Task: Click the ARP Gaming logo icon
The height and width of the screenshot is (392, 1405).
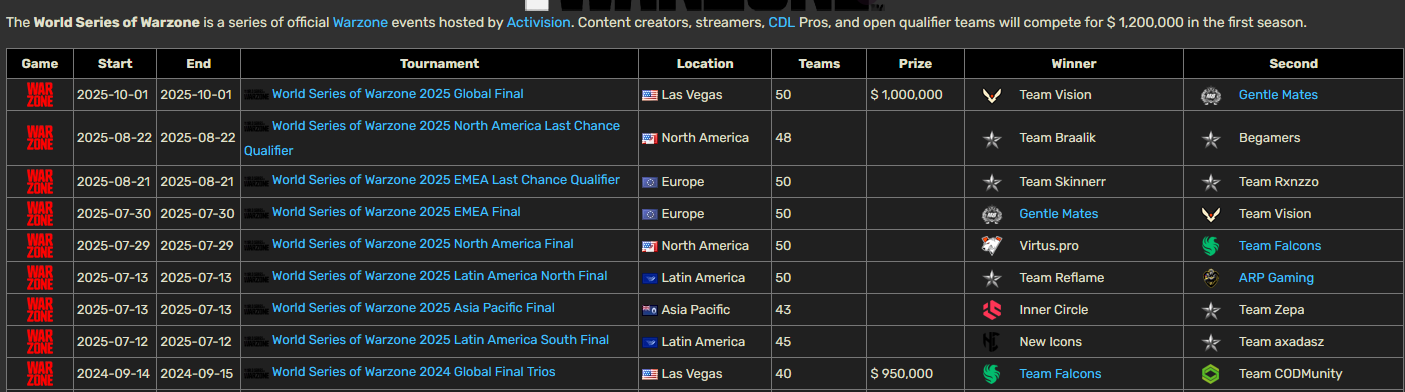Action: pyautogui.click(x=1211, y=278)
